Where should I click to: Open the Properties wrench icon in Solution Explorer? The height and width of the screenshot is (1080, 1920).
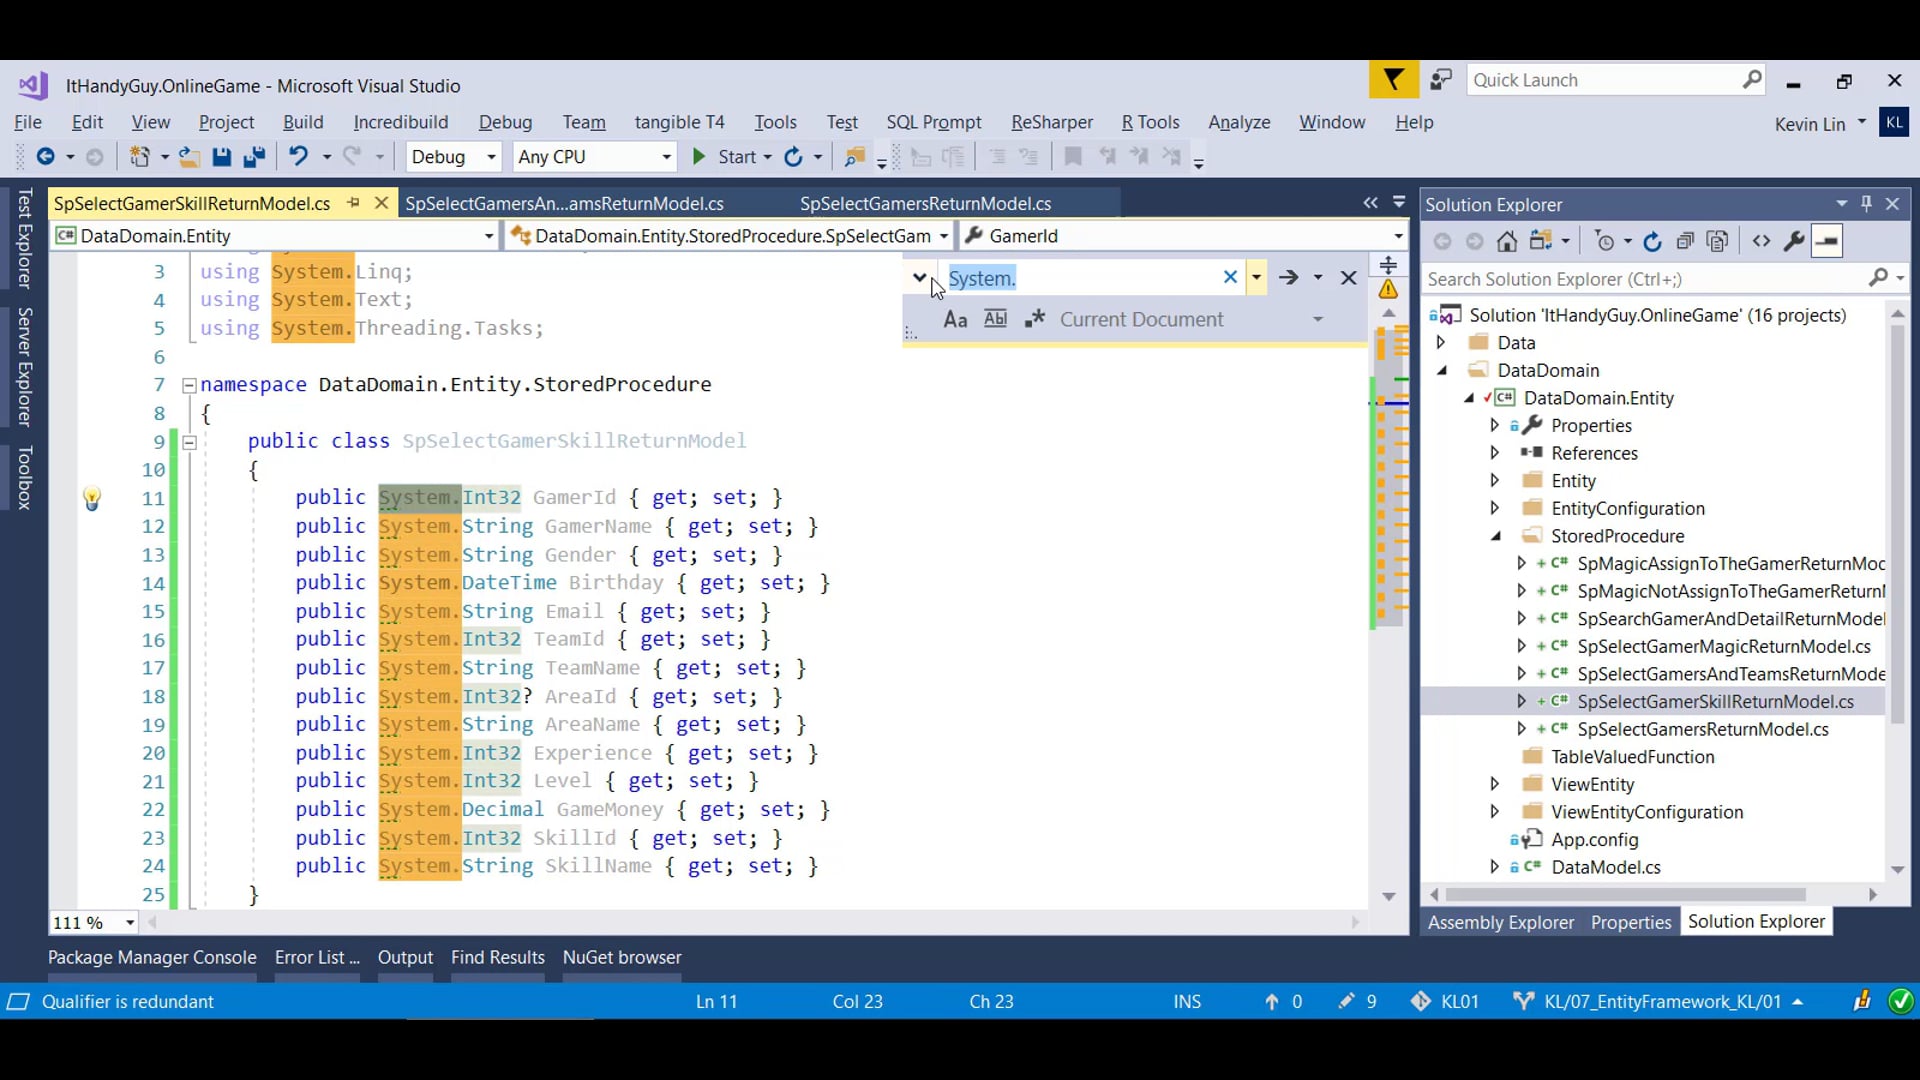(1794, 241)
